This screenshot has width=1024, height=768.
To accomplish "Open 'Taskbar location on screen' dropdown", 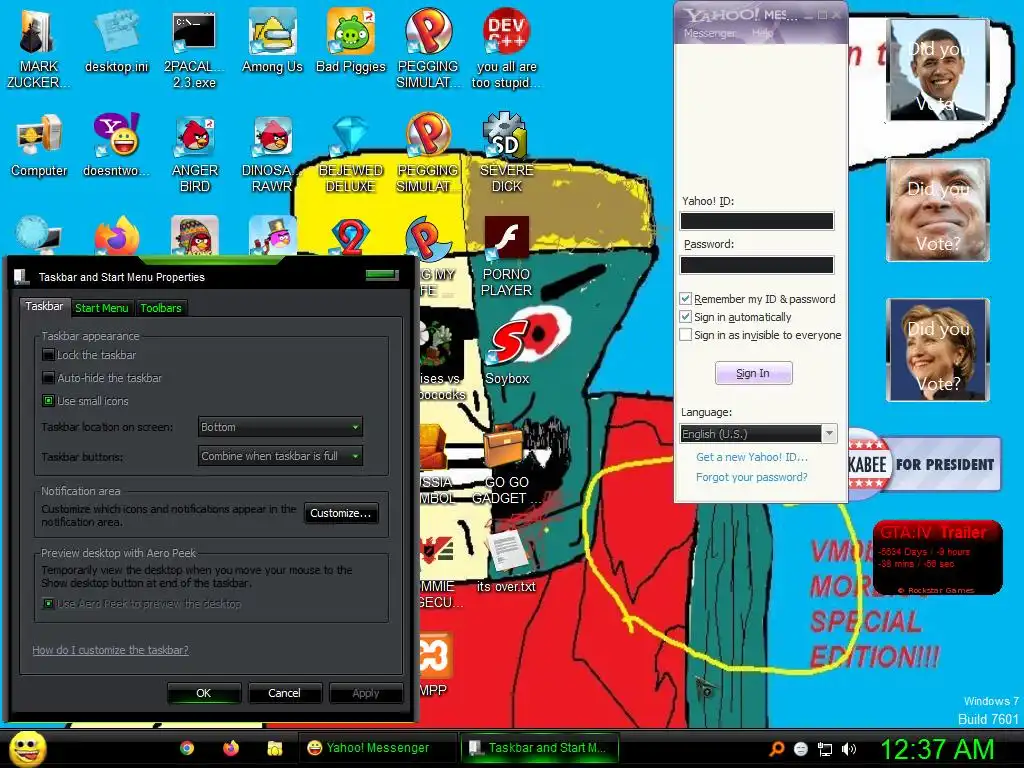I will (280, 427).
